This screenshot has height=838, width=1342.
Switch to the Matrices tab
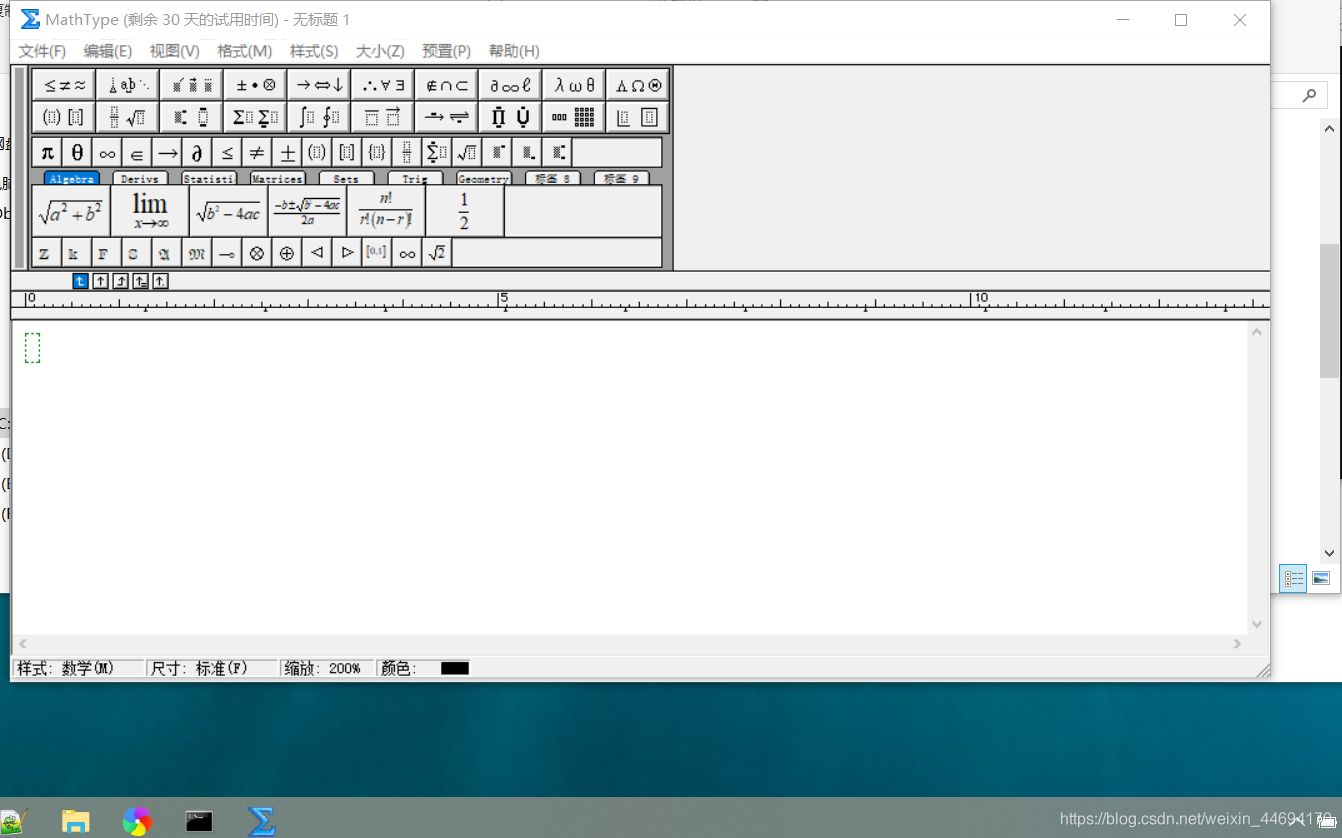[277, 179]
